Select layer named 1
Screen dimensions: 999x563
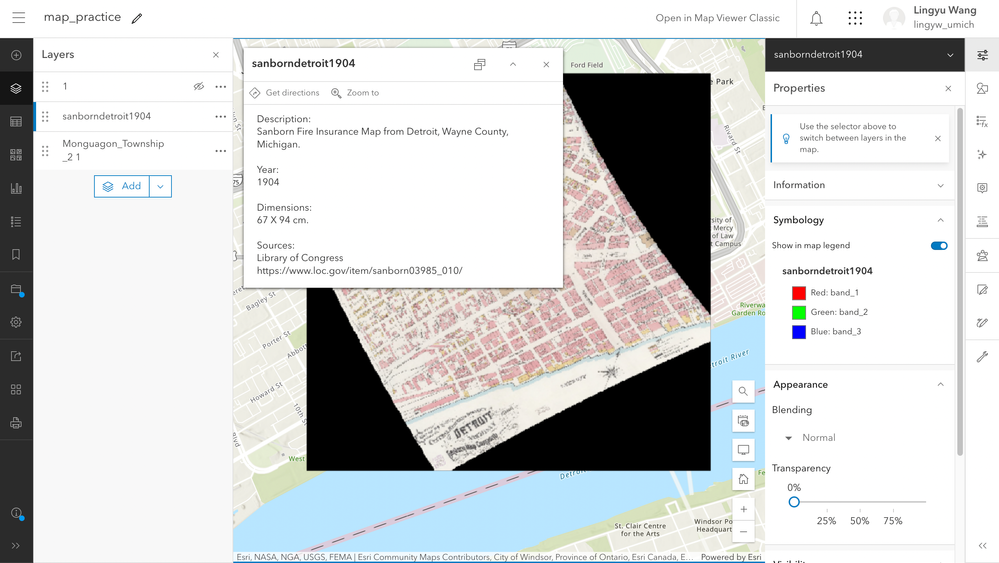(x=133, y=87)
